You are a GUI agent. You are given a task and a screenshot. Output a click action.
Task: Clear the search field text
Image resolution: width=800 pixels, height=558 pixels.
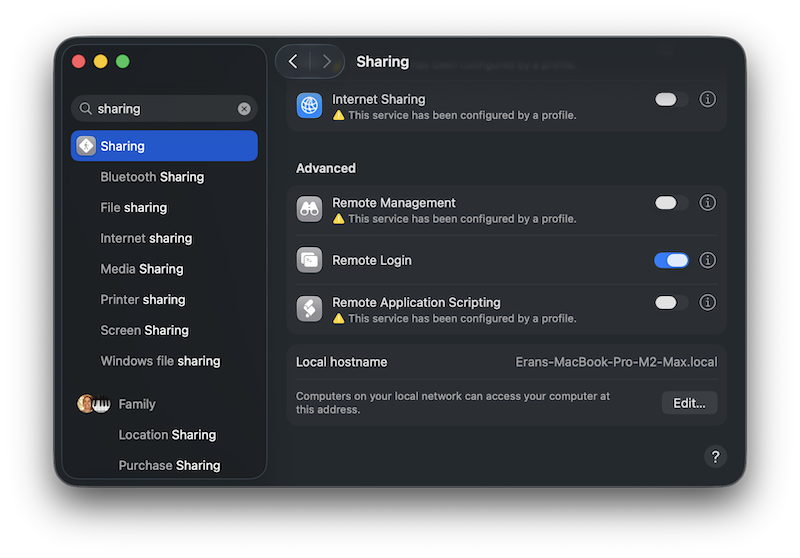[x=244, y=109]
